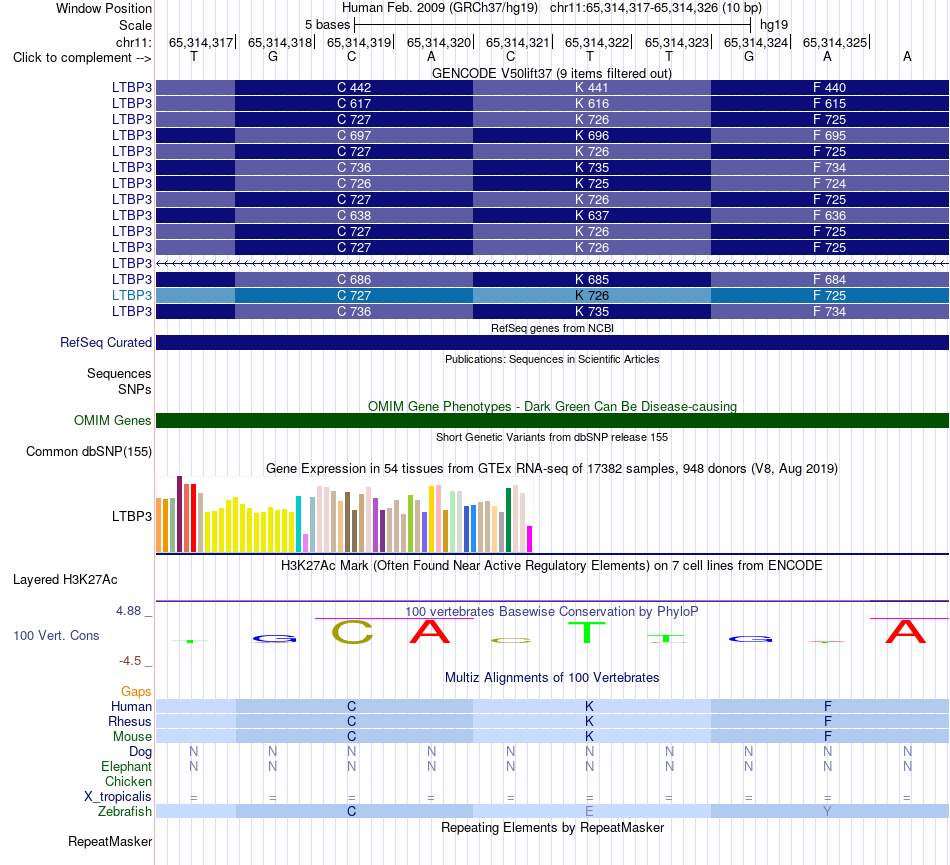
Task: Open the light-blue highlighted LTBP3 label
Action: coord(131,296)
